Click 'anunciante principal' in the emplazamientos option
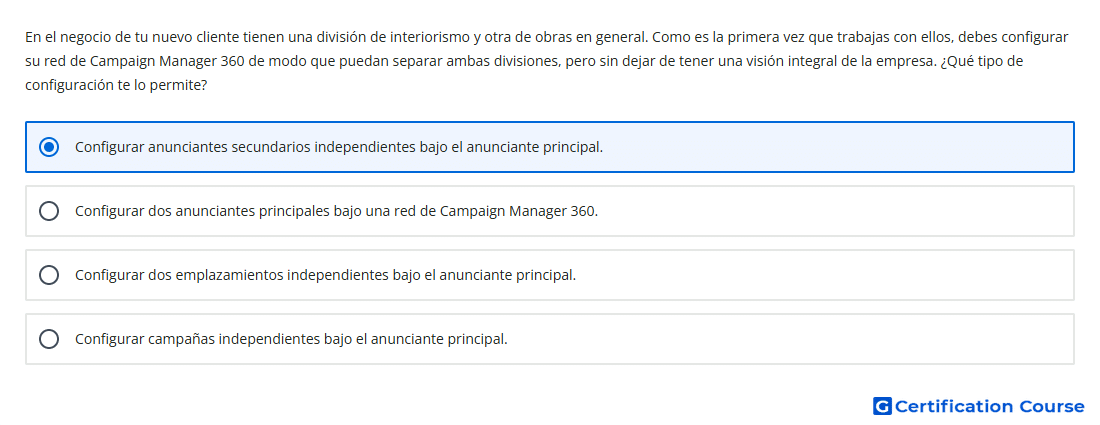Viewport: 1100px width, 425px height. coord(507,275)
